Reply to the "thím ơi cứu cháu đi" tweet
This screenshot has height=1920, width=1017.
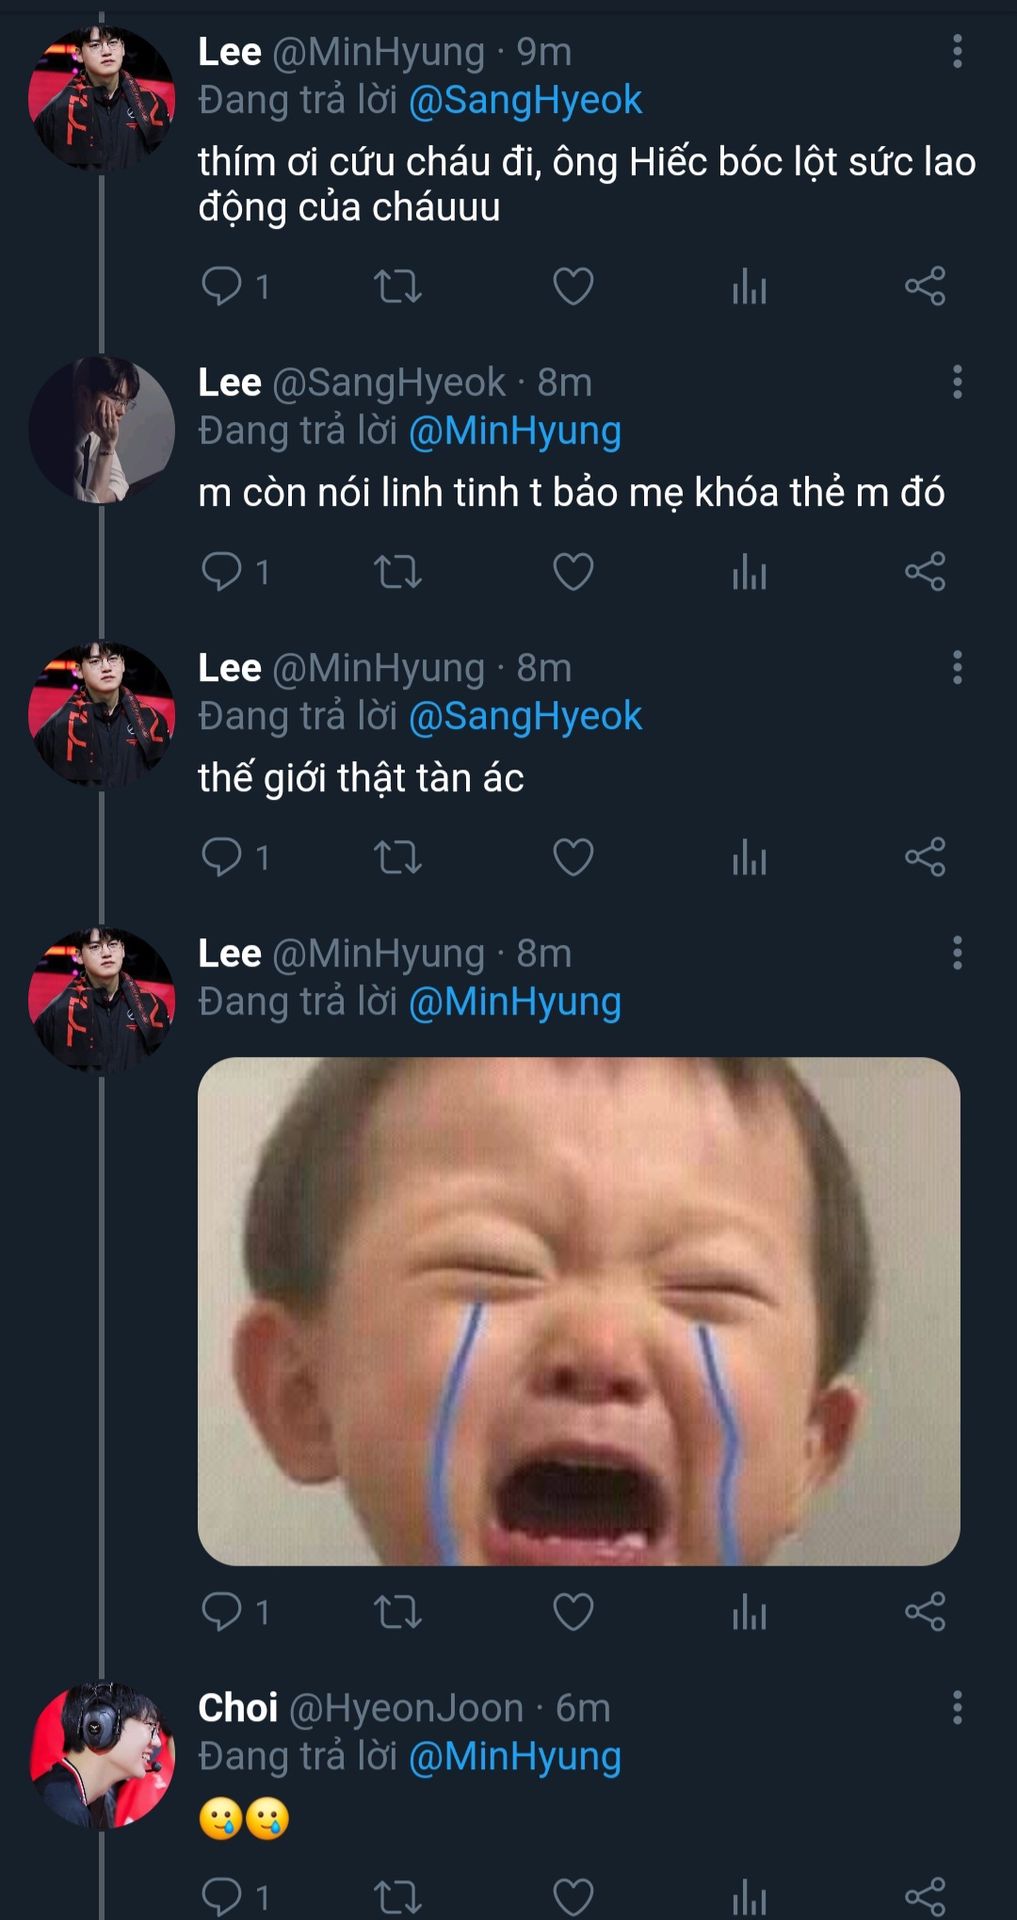(222, 286)
